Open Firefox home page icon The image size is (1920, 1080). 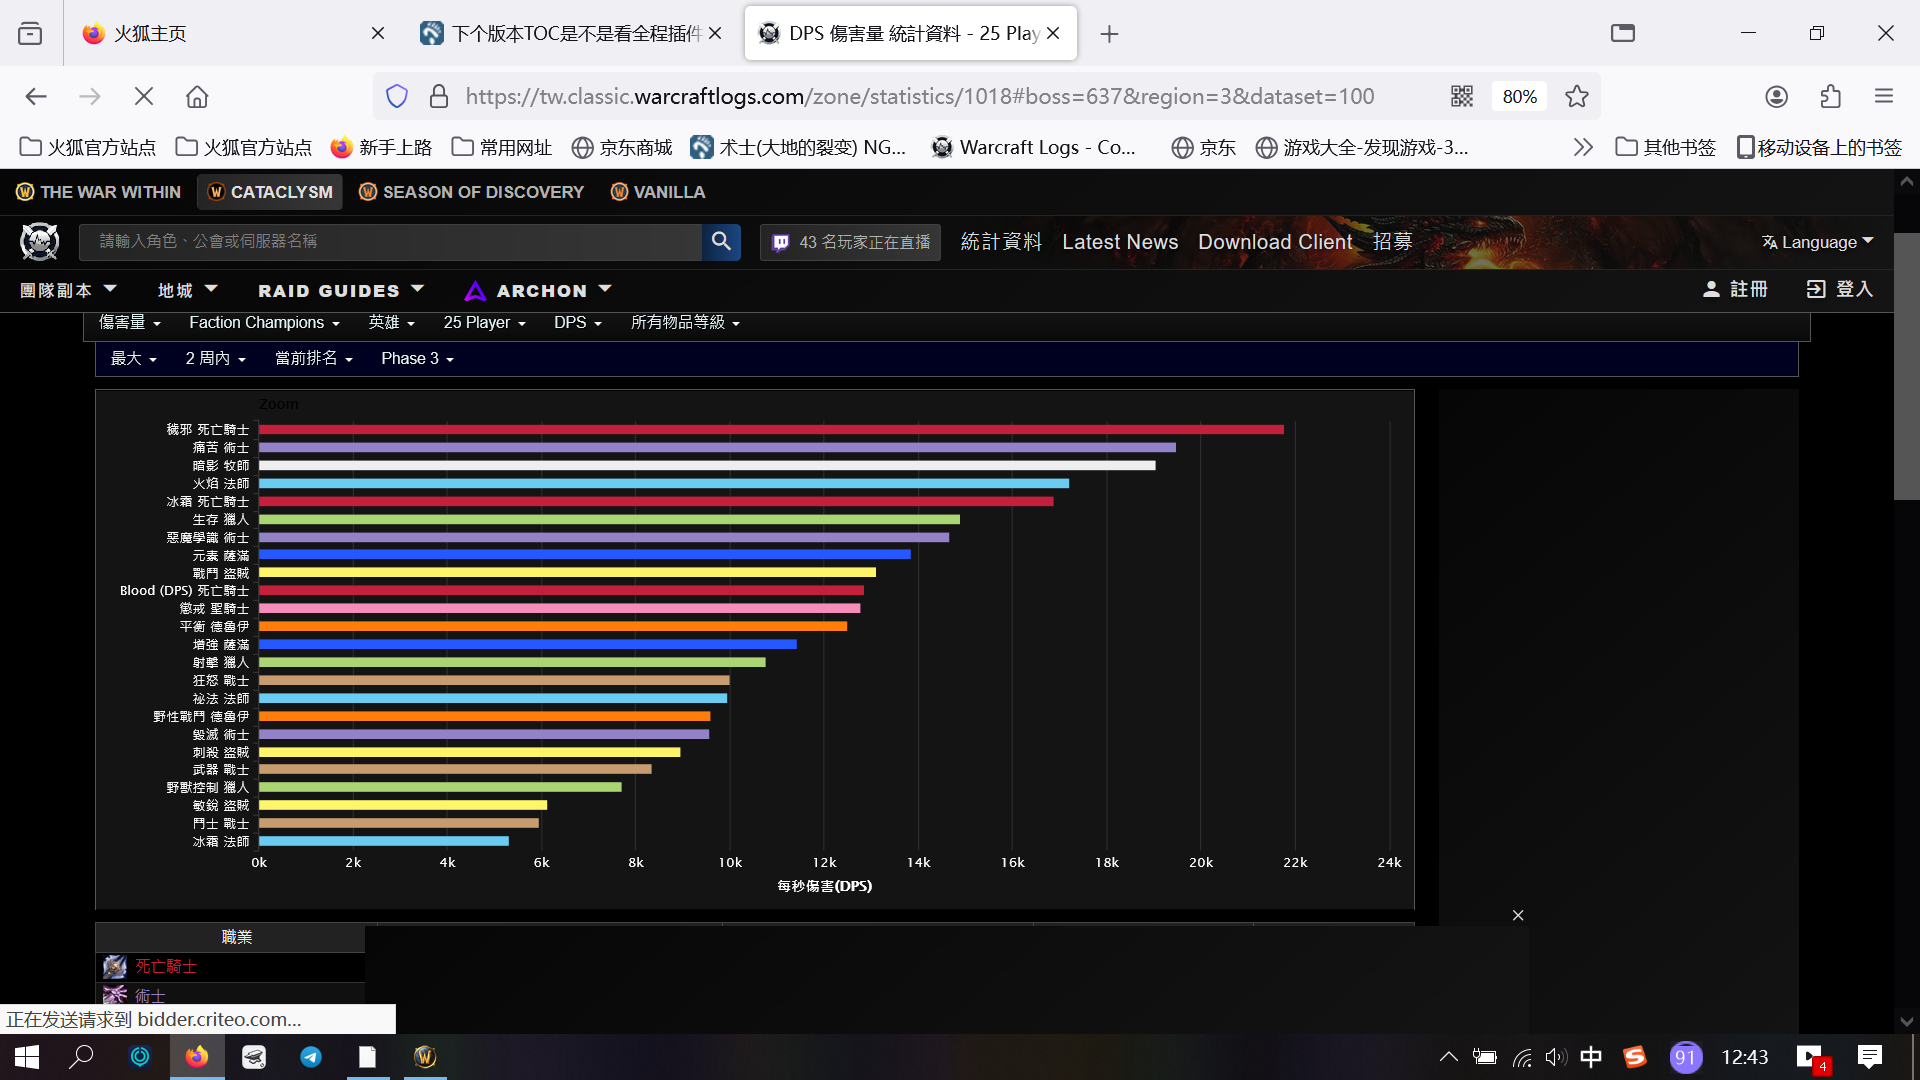coord(197,96)
